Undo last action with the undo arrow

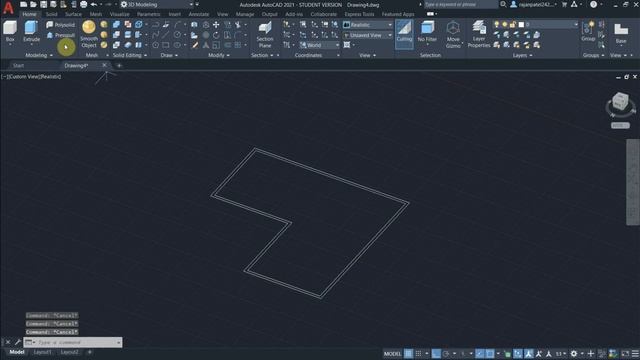click(94, 4)
